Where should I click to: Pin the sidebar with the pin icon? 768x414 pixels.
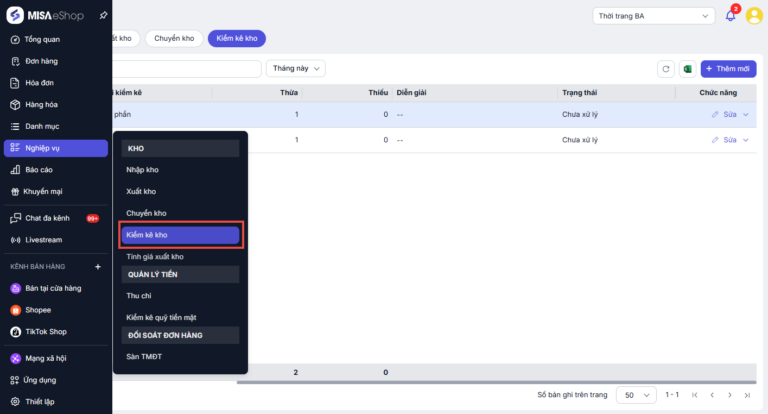pos(103,16)
